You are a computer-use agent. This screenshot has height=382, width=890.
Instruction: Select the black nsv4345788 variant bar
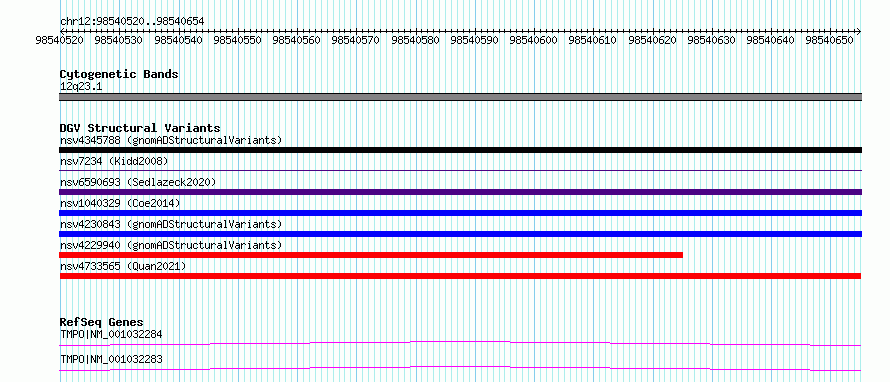460,150
